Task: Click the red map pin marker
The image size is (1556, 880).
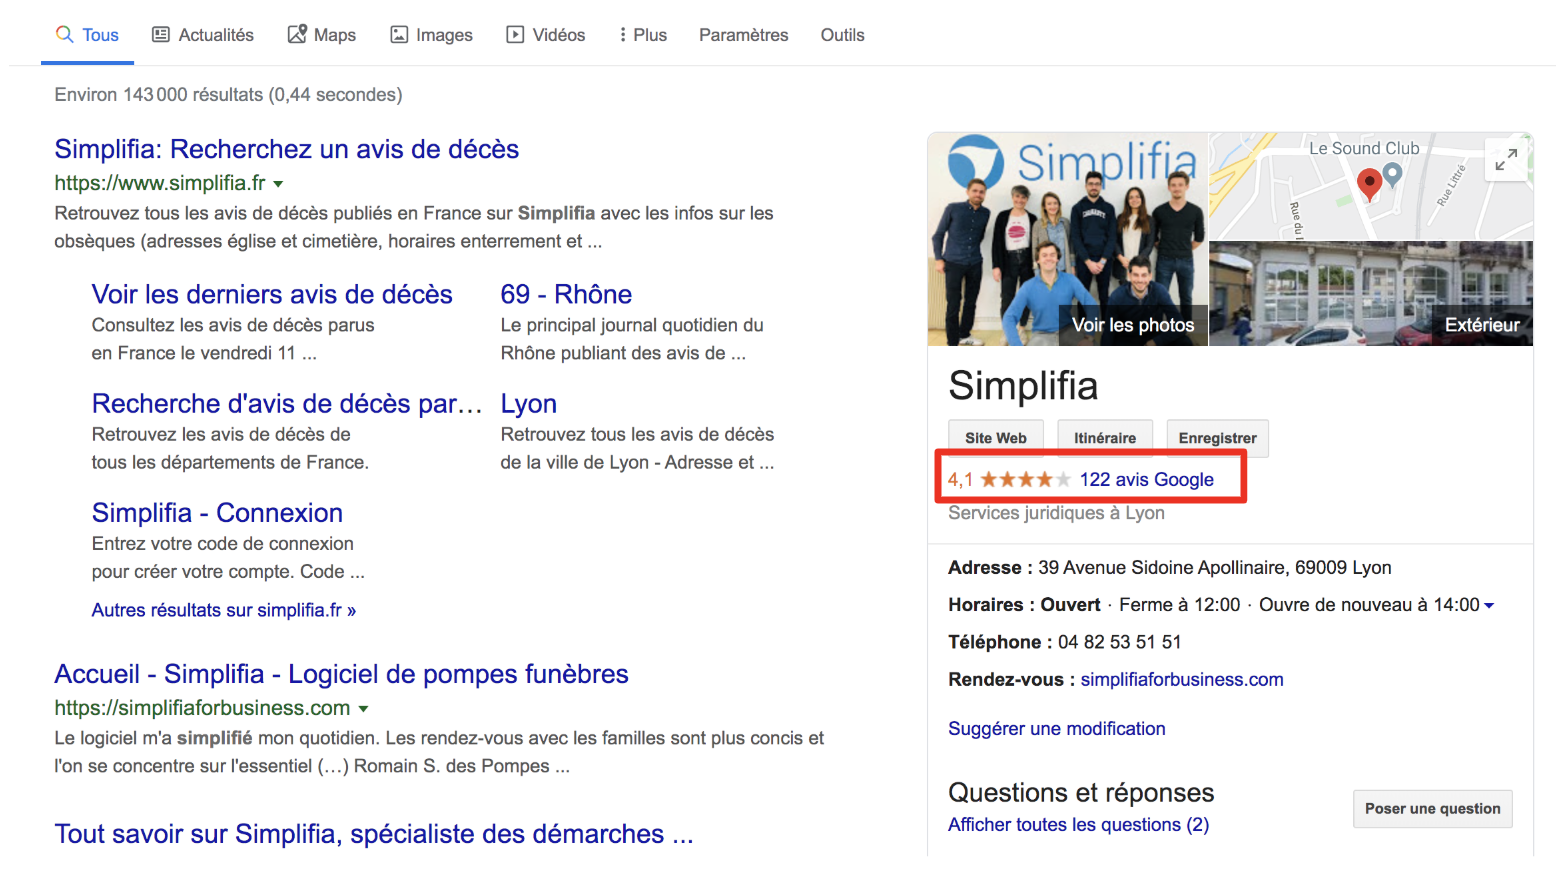Action: tap(1369, 183)
